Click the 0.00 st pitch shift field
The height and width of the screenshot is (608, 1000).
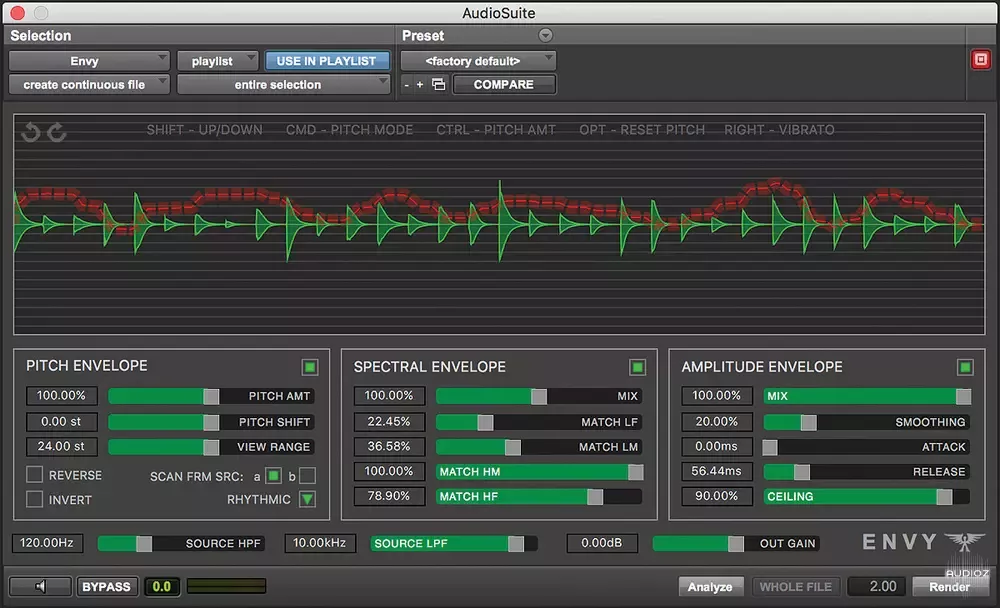click(x=61, y=422)
